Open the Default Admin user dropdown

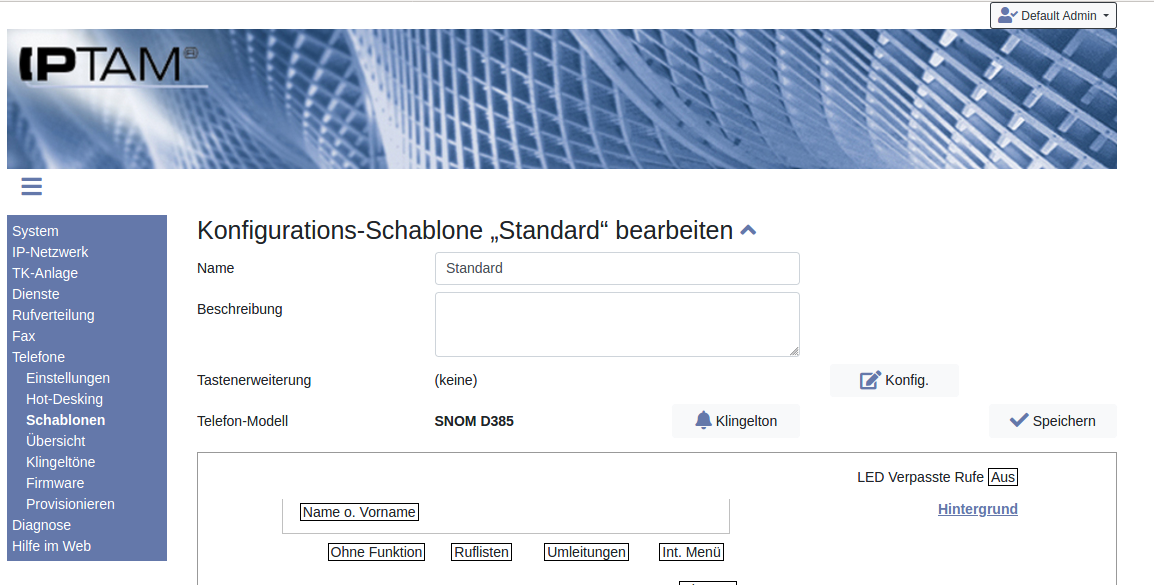[x=1053, y=16]
